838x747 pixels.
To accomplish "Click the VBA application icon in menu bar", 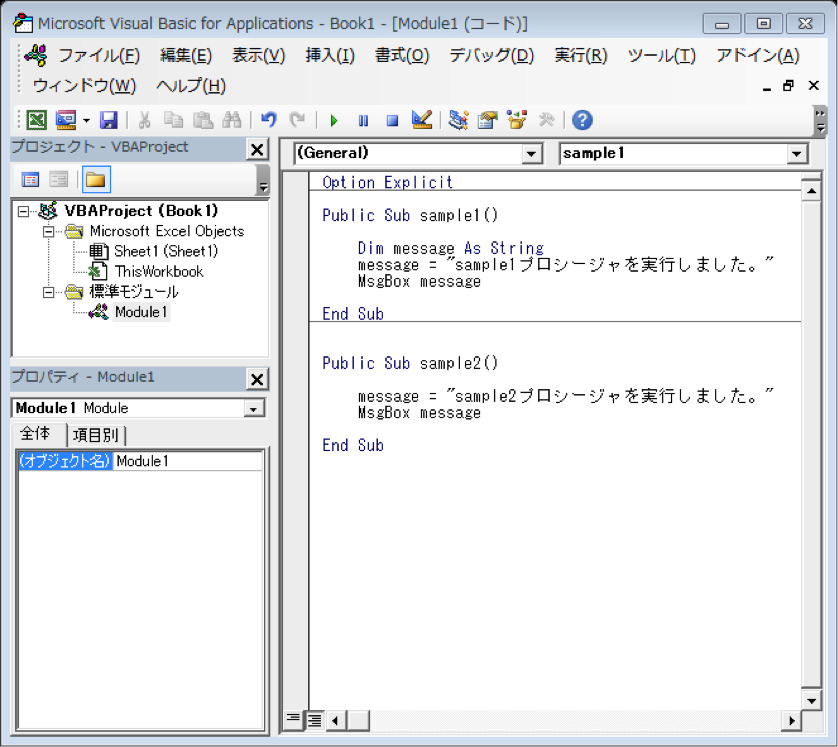I will (35, 56).
